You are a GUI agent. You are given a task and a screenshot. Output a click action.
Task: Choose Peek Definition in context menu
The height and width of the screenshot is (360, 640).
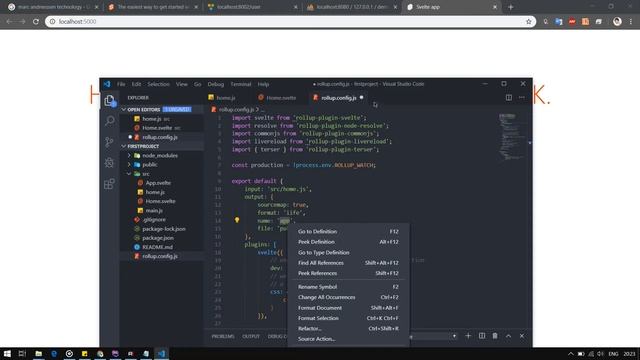[x=348, y=242]
